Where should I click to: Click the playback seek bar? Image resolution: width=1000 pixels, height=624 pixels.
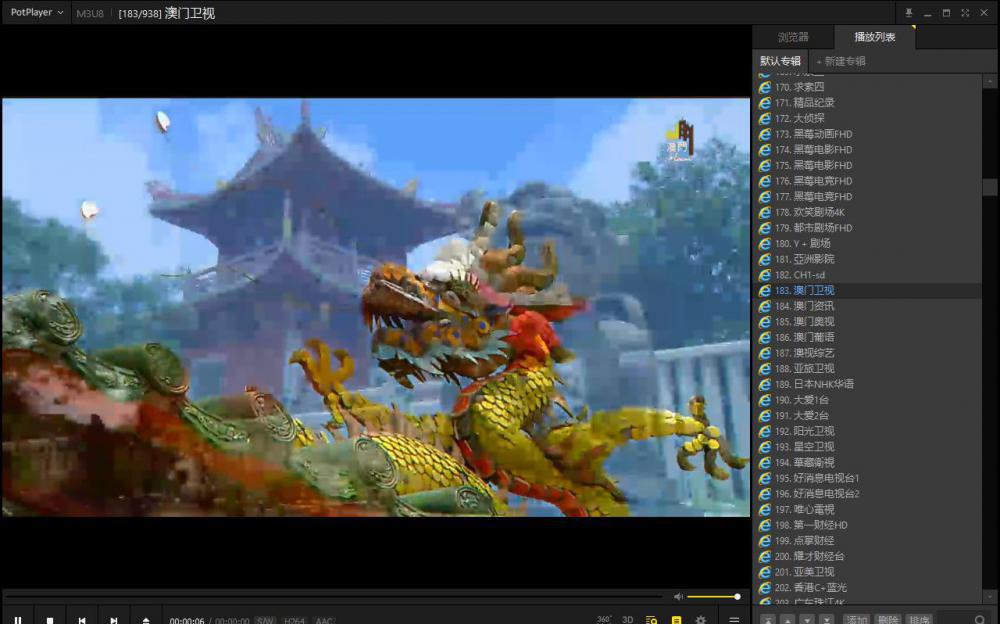pyautogui.click(x=332, y=597)
